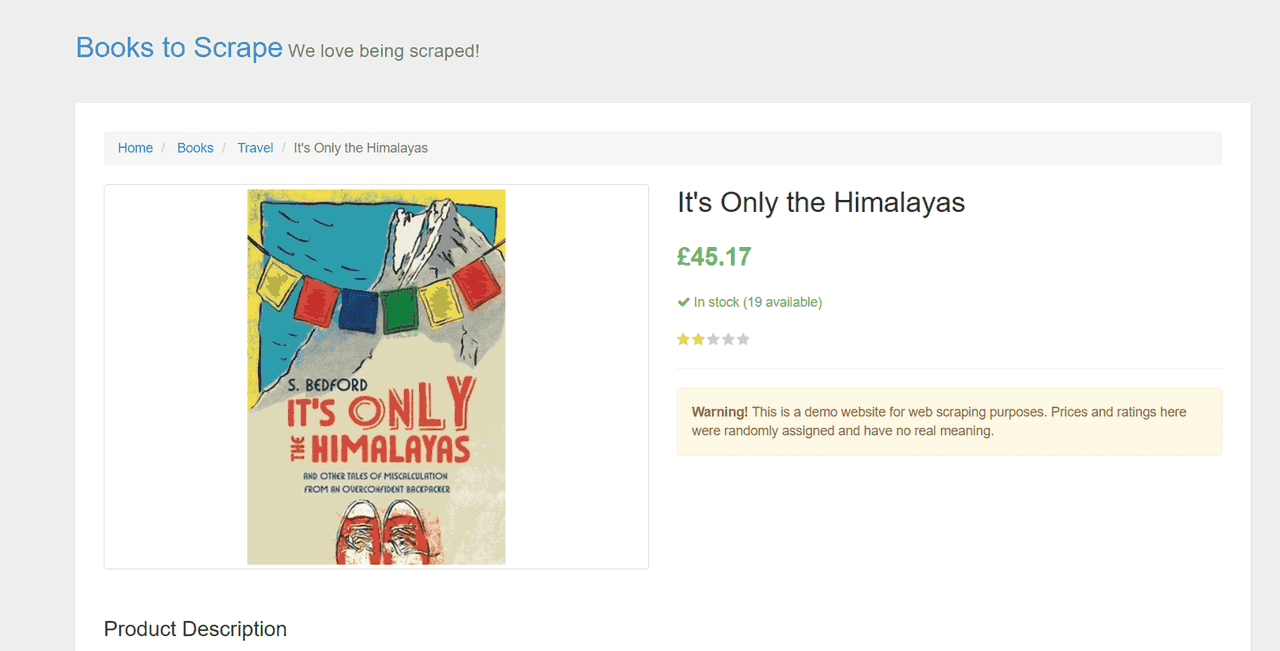Open the Books breadcrumb link
This screenshot has width=1280, height=651.
195,148
